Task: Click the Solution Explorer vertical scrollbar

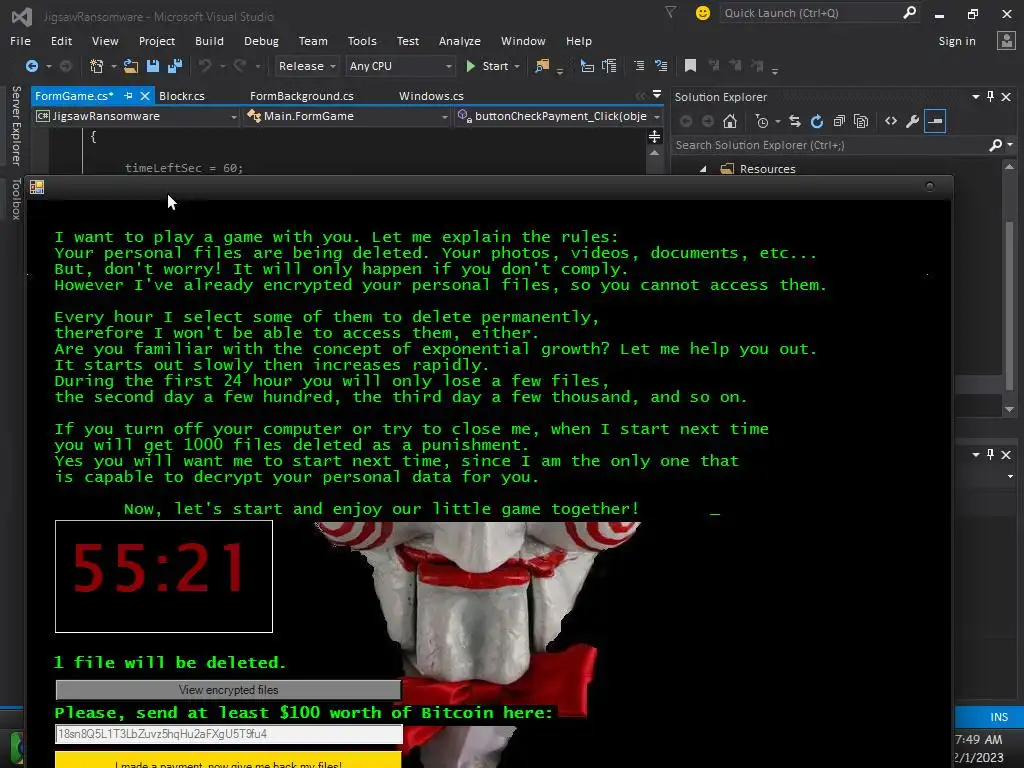Action: (x=1010, y=287)
